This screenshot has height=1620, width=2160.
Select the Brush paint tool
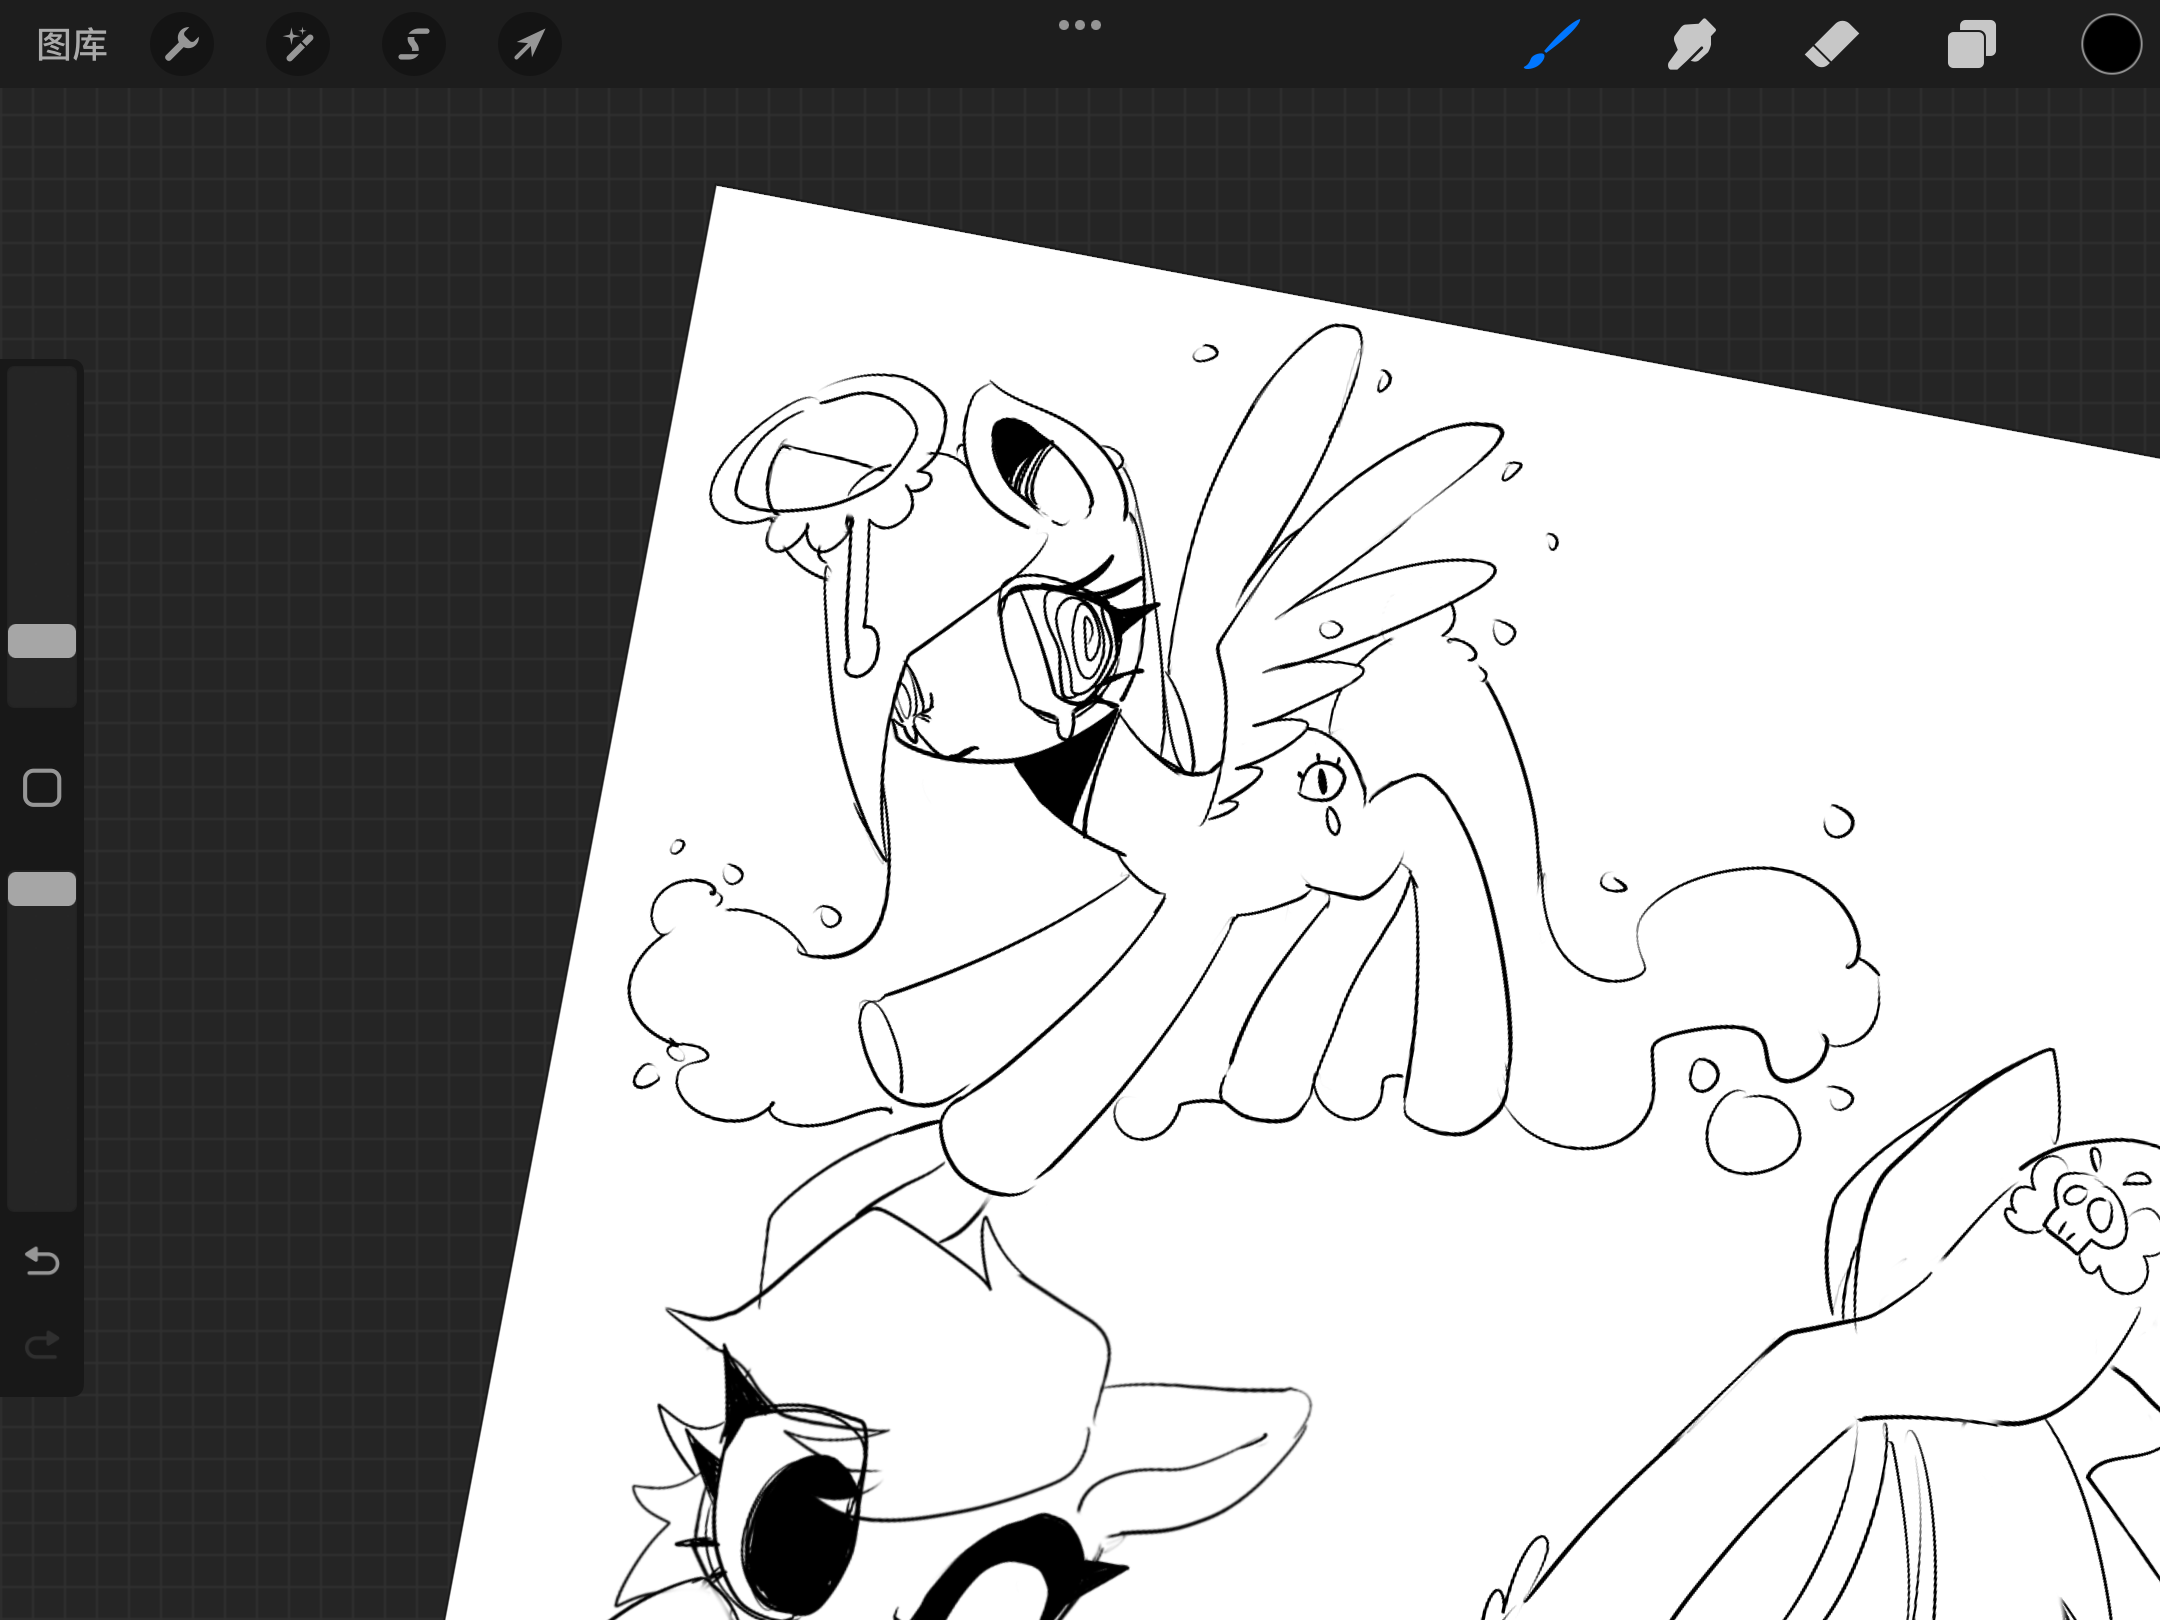tap(1552, 45)
